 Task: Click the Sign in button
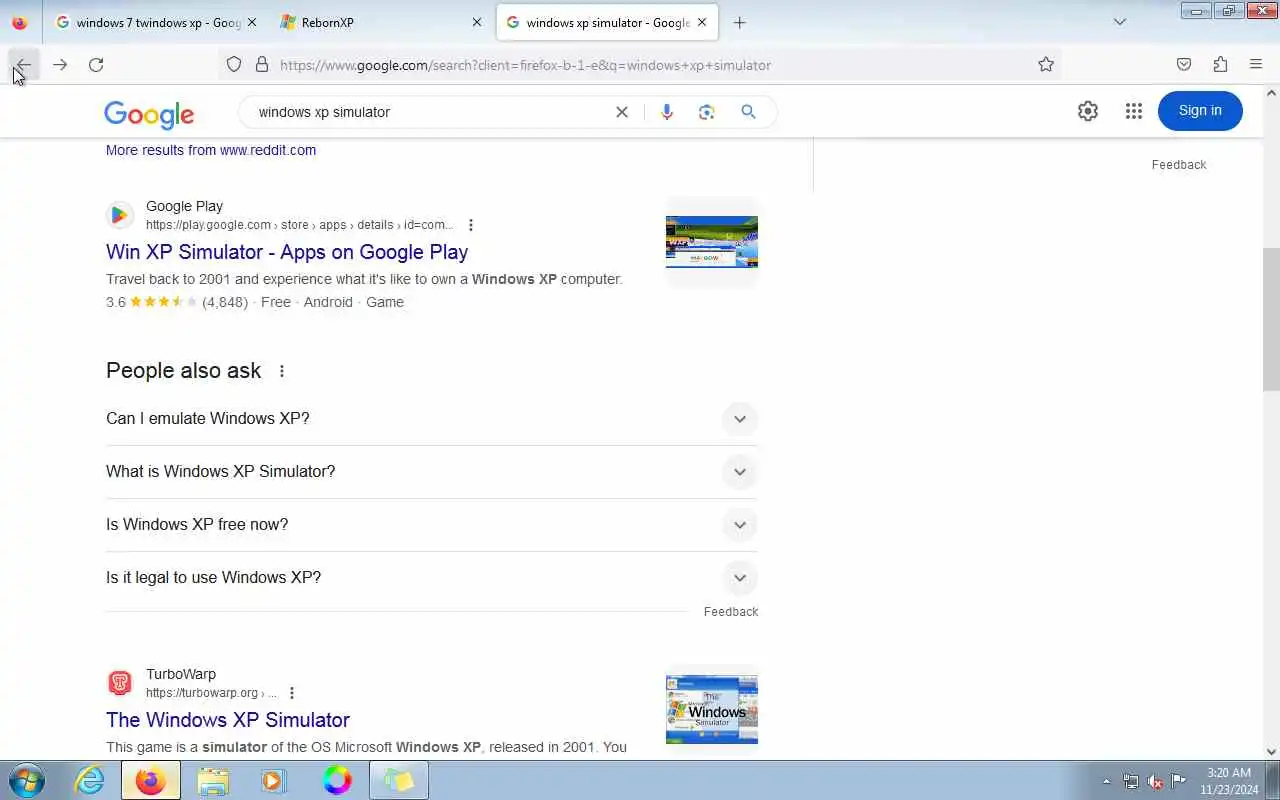(x=1200, y=111)
